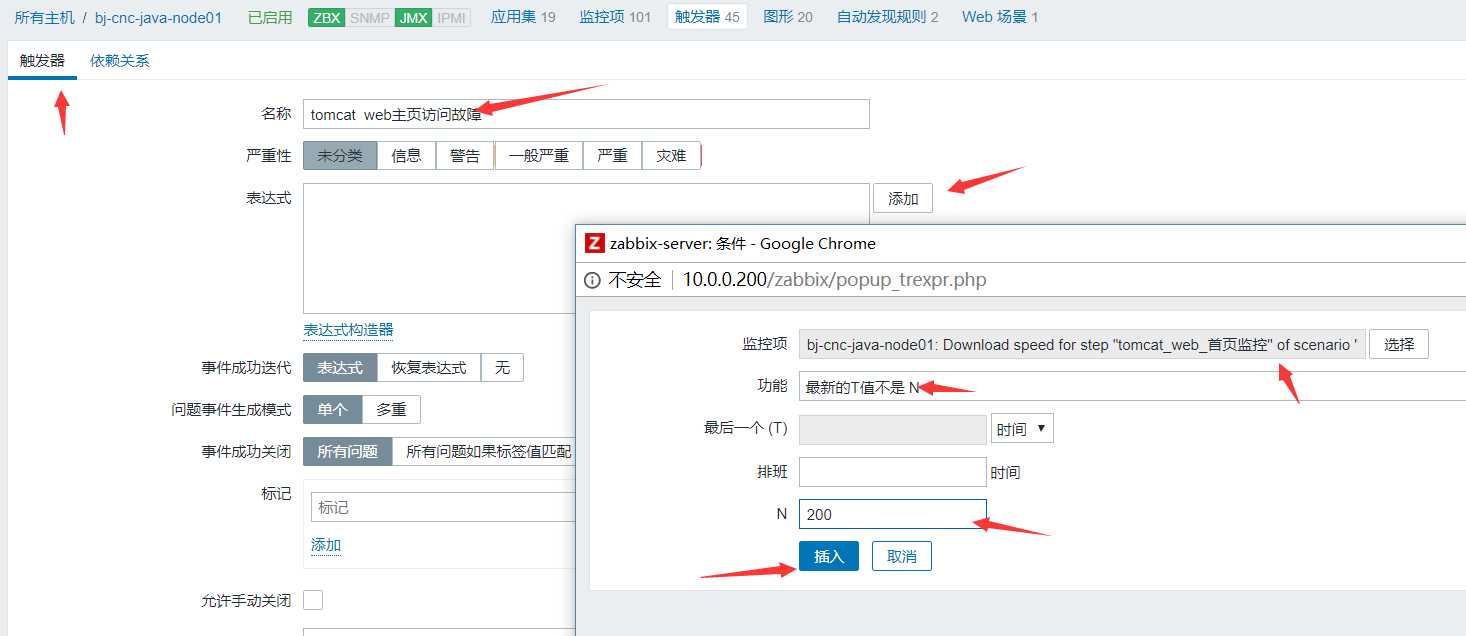The image size is (1466, 636).
Task: Select 灾难 severity
Action: click(671, 156)
